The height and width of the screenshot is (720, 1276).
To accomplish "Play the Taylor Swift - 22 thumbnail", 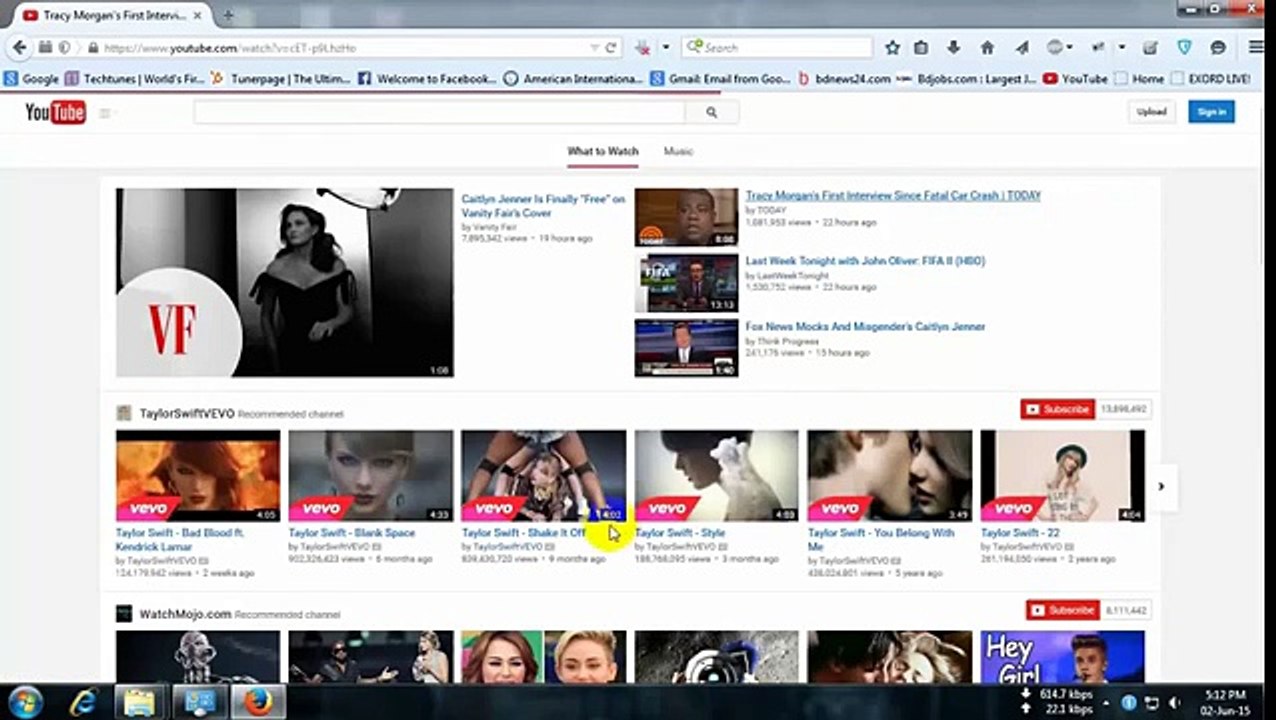I will pyautogui.click(x=1063, y=476).
